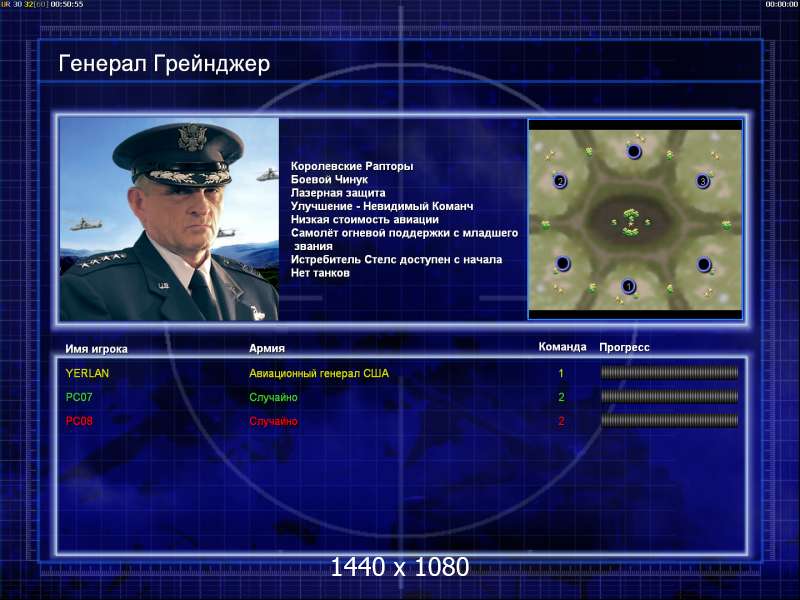Click the 'Армия' column header
The height and width of the screenshot is (600, 800).
[x=267, y=348]
